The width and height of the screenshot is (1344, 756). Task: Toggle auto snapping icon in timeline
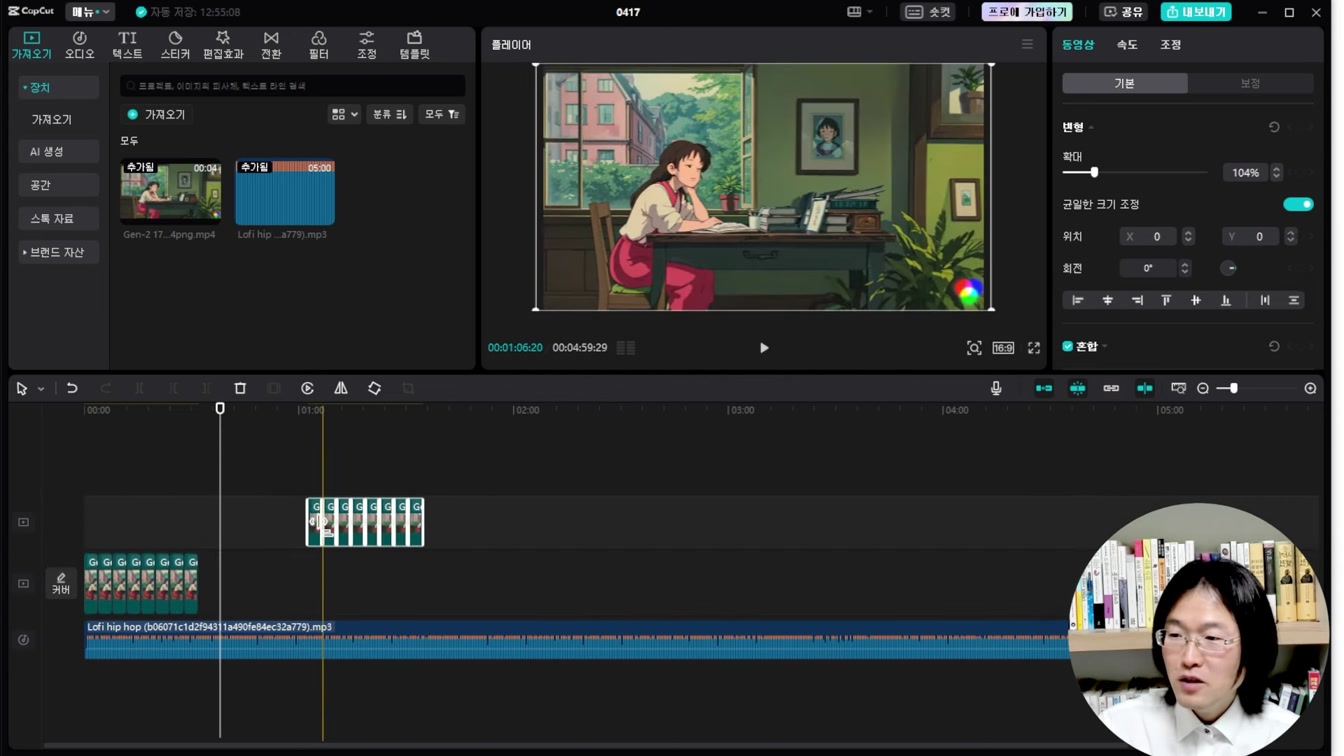[1077, 388]
